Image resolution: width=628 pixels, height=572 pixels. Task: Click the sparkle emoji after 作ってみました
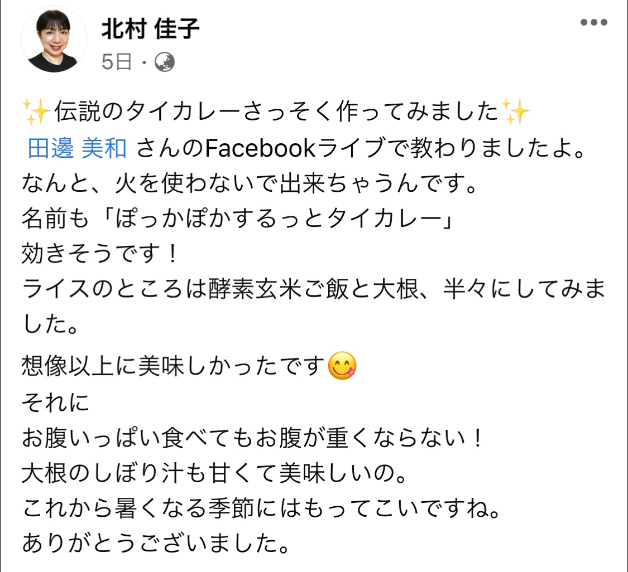pyautogui.click(x=515, y=110)
